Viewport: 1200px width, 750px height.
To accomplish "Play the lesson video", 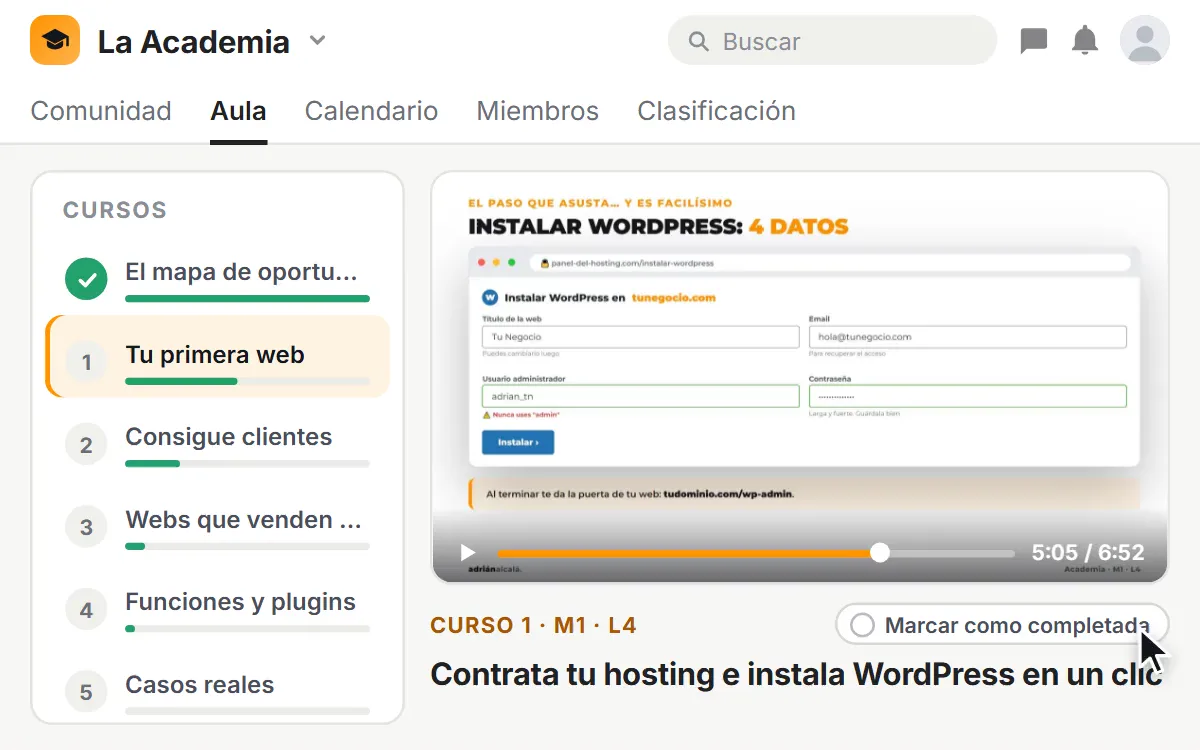I will point(467,552).
